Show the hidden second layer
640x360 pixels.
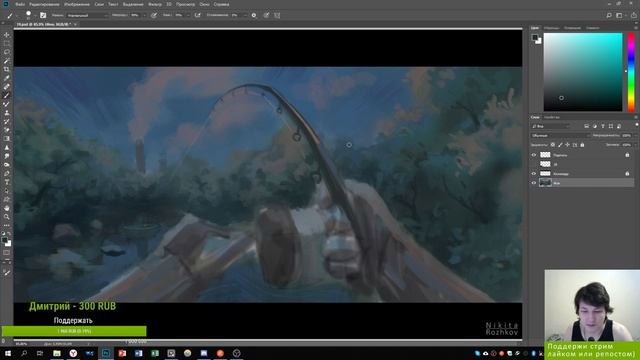click(533, 164)
